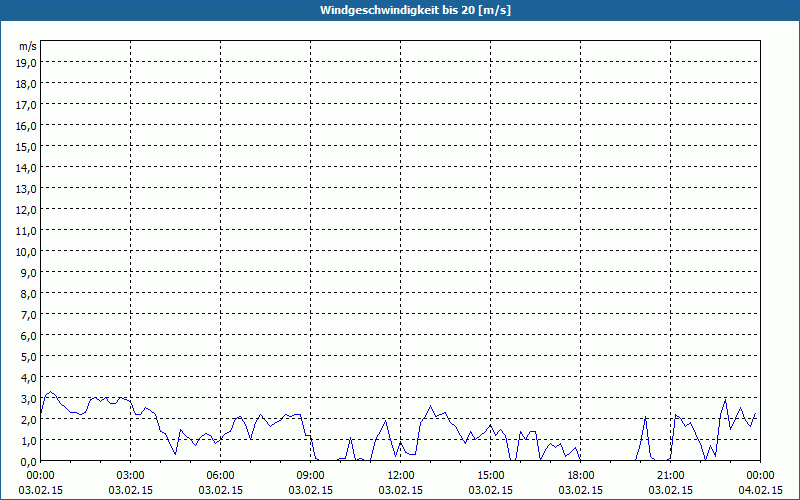Select the 14,0 y-axis label
800x500 pixels.
click(x=27, y=168)
